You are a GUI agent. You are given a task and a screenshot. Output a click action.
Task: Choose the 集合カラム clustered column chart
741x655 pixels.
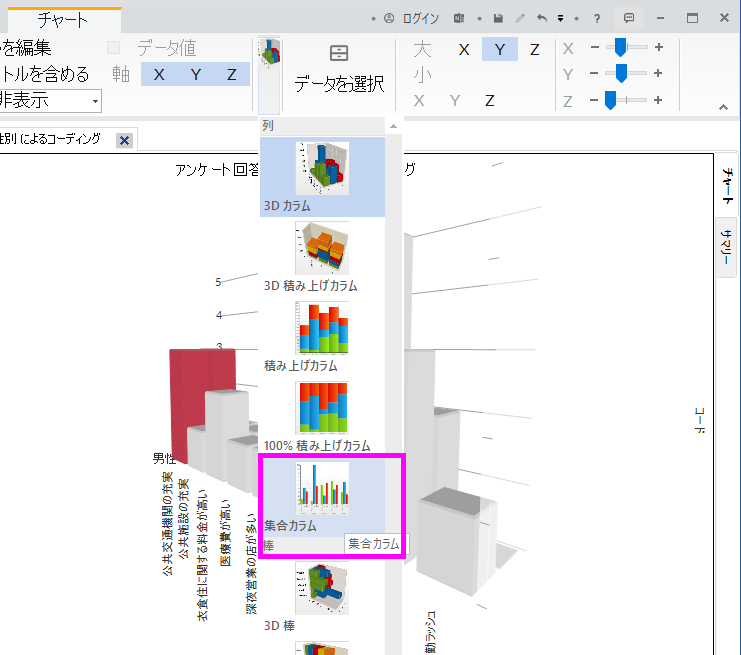[323, 494]
